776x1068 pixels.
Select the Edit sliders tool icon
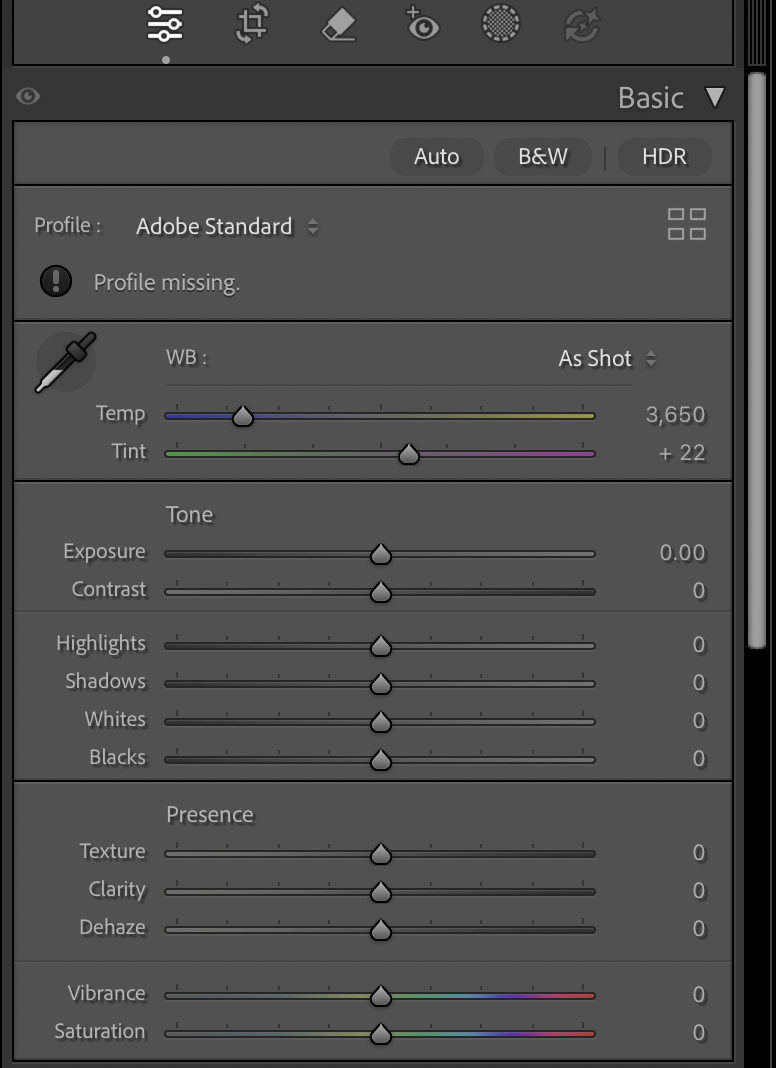tap(165, 24)
